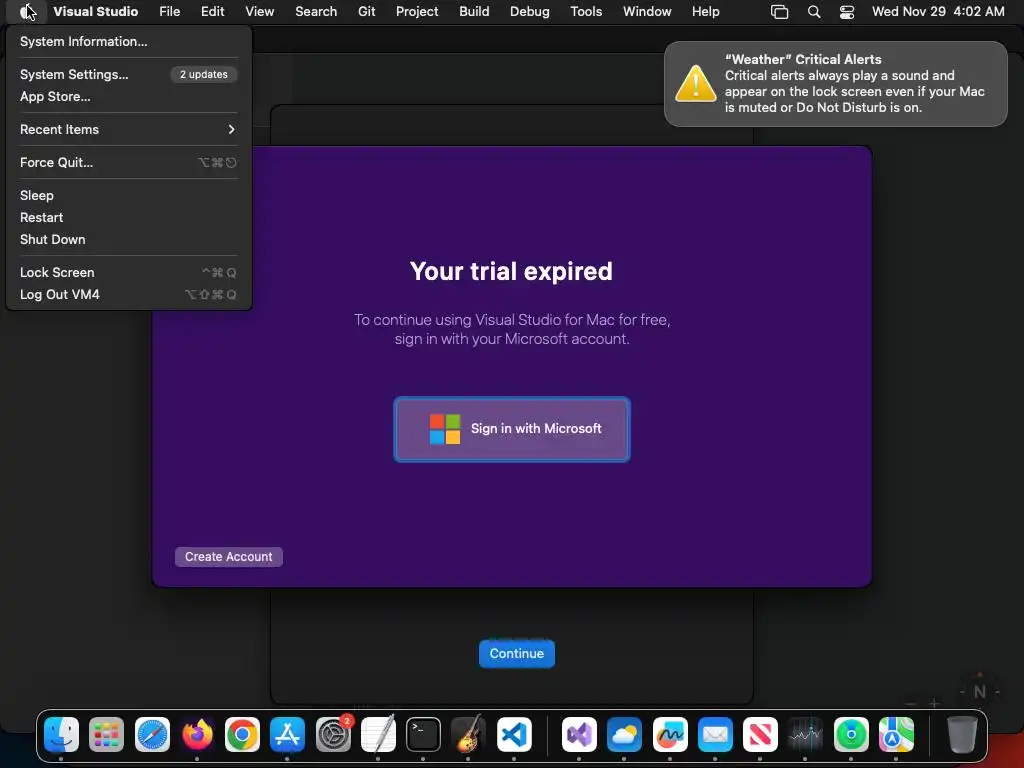Open TextEdit icon in the dock
This screenshot has height=768, width=1024.
[378, 735]
